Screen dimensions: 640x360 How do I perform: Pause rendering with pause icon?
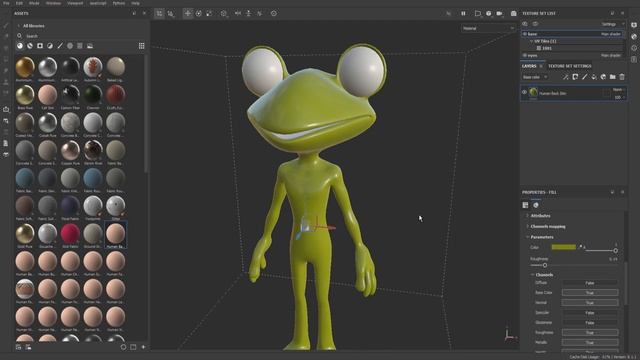pyautogui.click(x=463, y=13)
